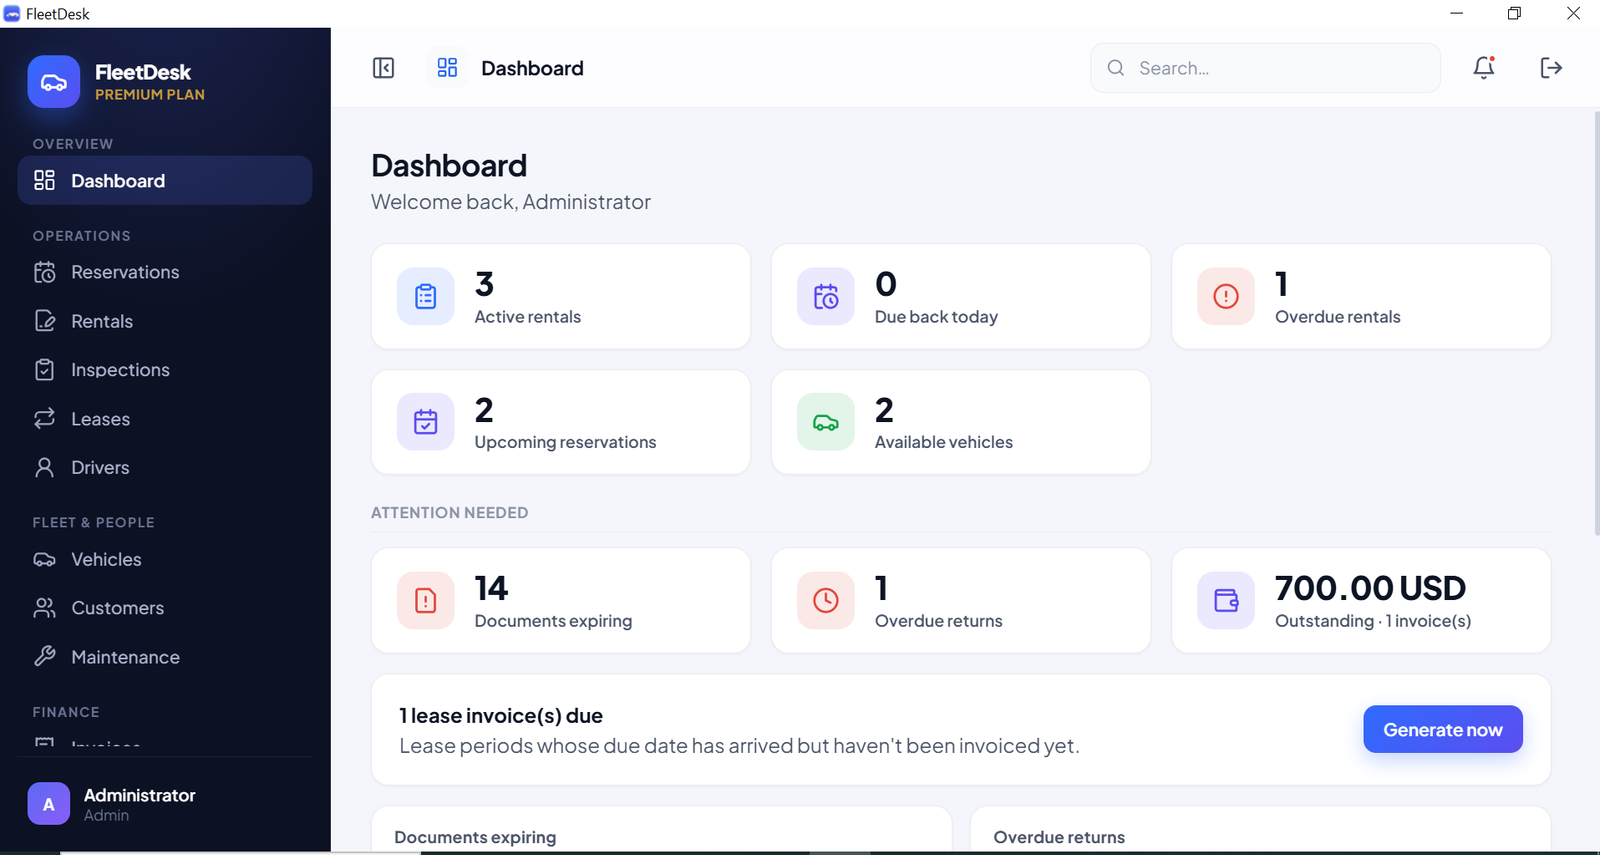Click the Customers people icon in sidebar

45,608
